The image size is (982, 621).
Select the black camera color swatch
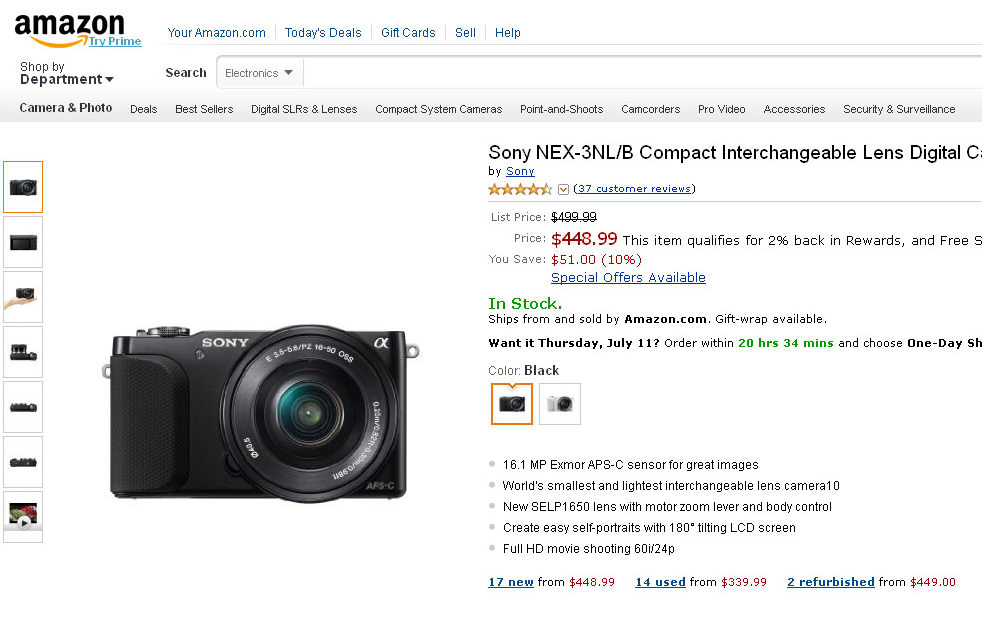[x=512, y=404]
